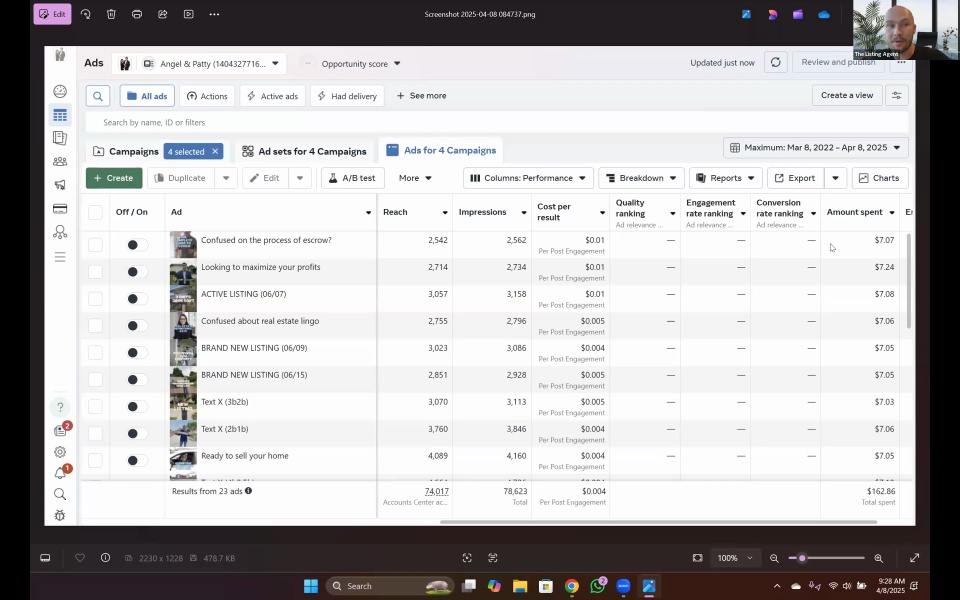Click the refresh icon next to Updated just now
This screenshot has height=600, width=960.
tap(776, 62)
